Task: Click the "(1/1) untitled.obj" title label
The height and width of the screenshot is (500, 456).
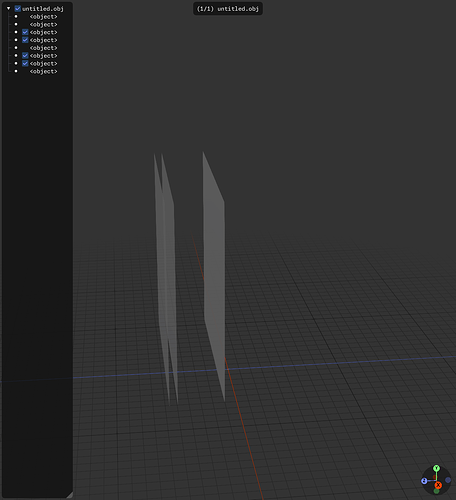Action: click(x=228, y=9)
